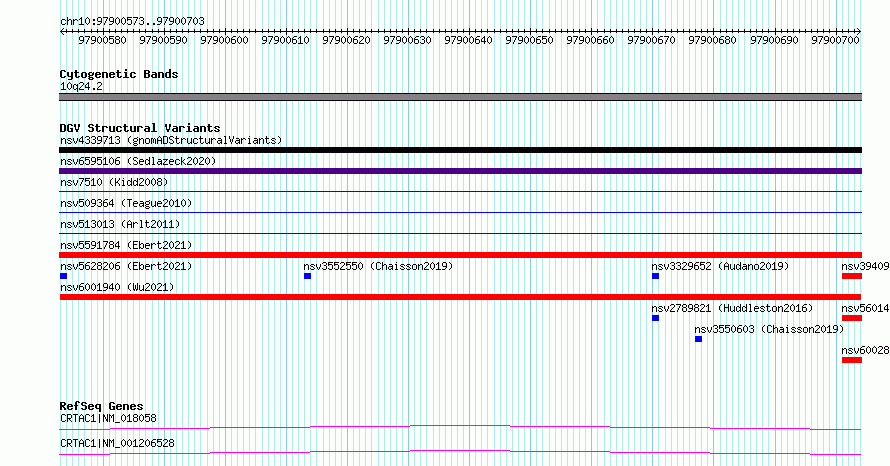
Task: Open the nsv3550603 Chaisson2019 label
Action: coord(769,329)
